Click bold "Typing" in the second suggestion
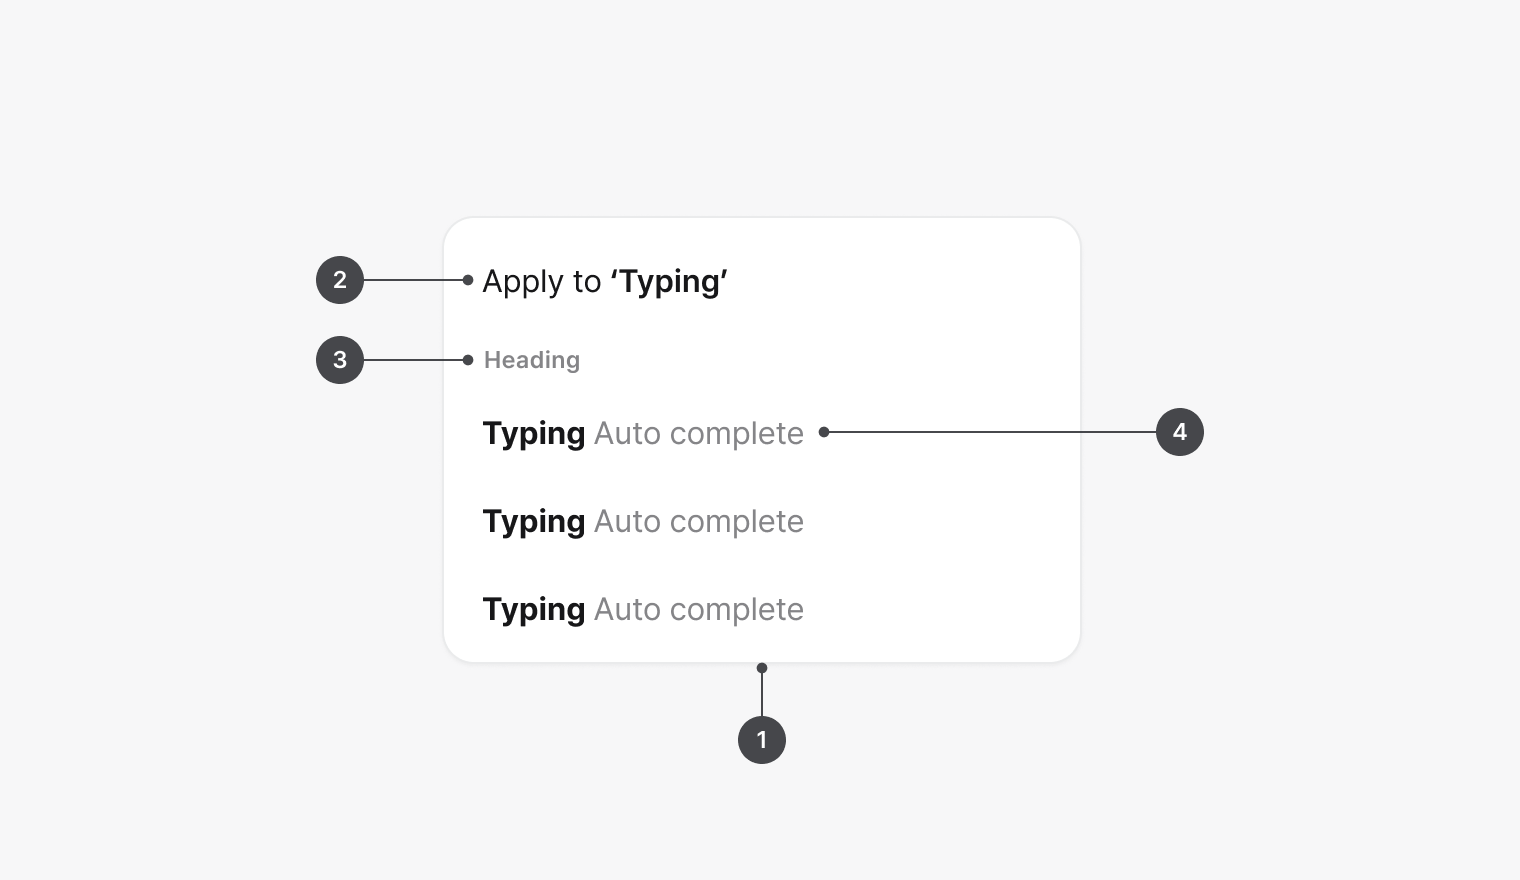 [x=534, y=522]
